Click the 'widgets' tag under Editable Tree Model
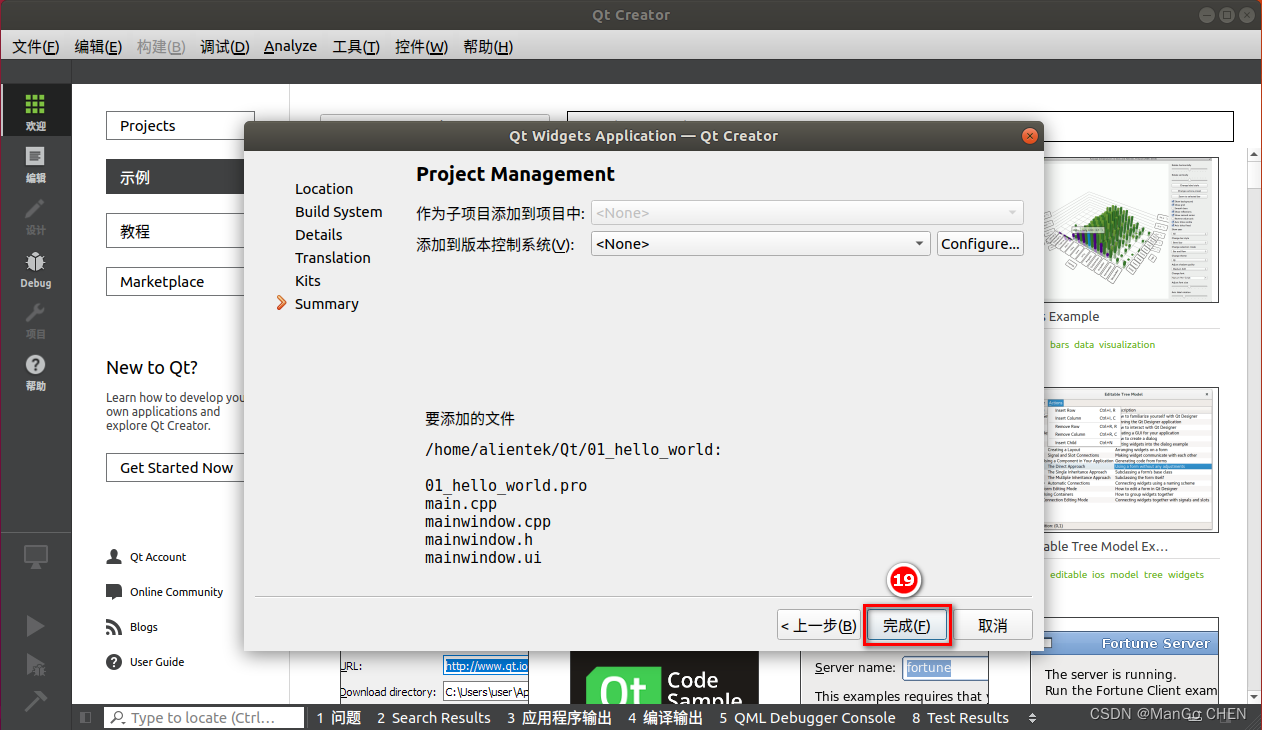1262x730 pixels. (1186, 574)
